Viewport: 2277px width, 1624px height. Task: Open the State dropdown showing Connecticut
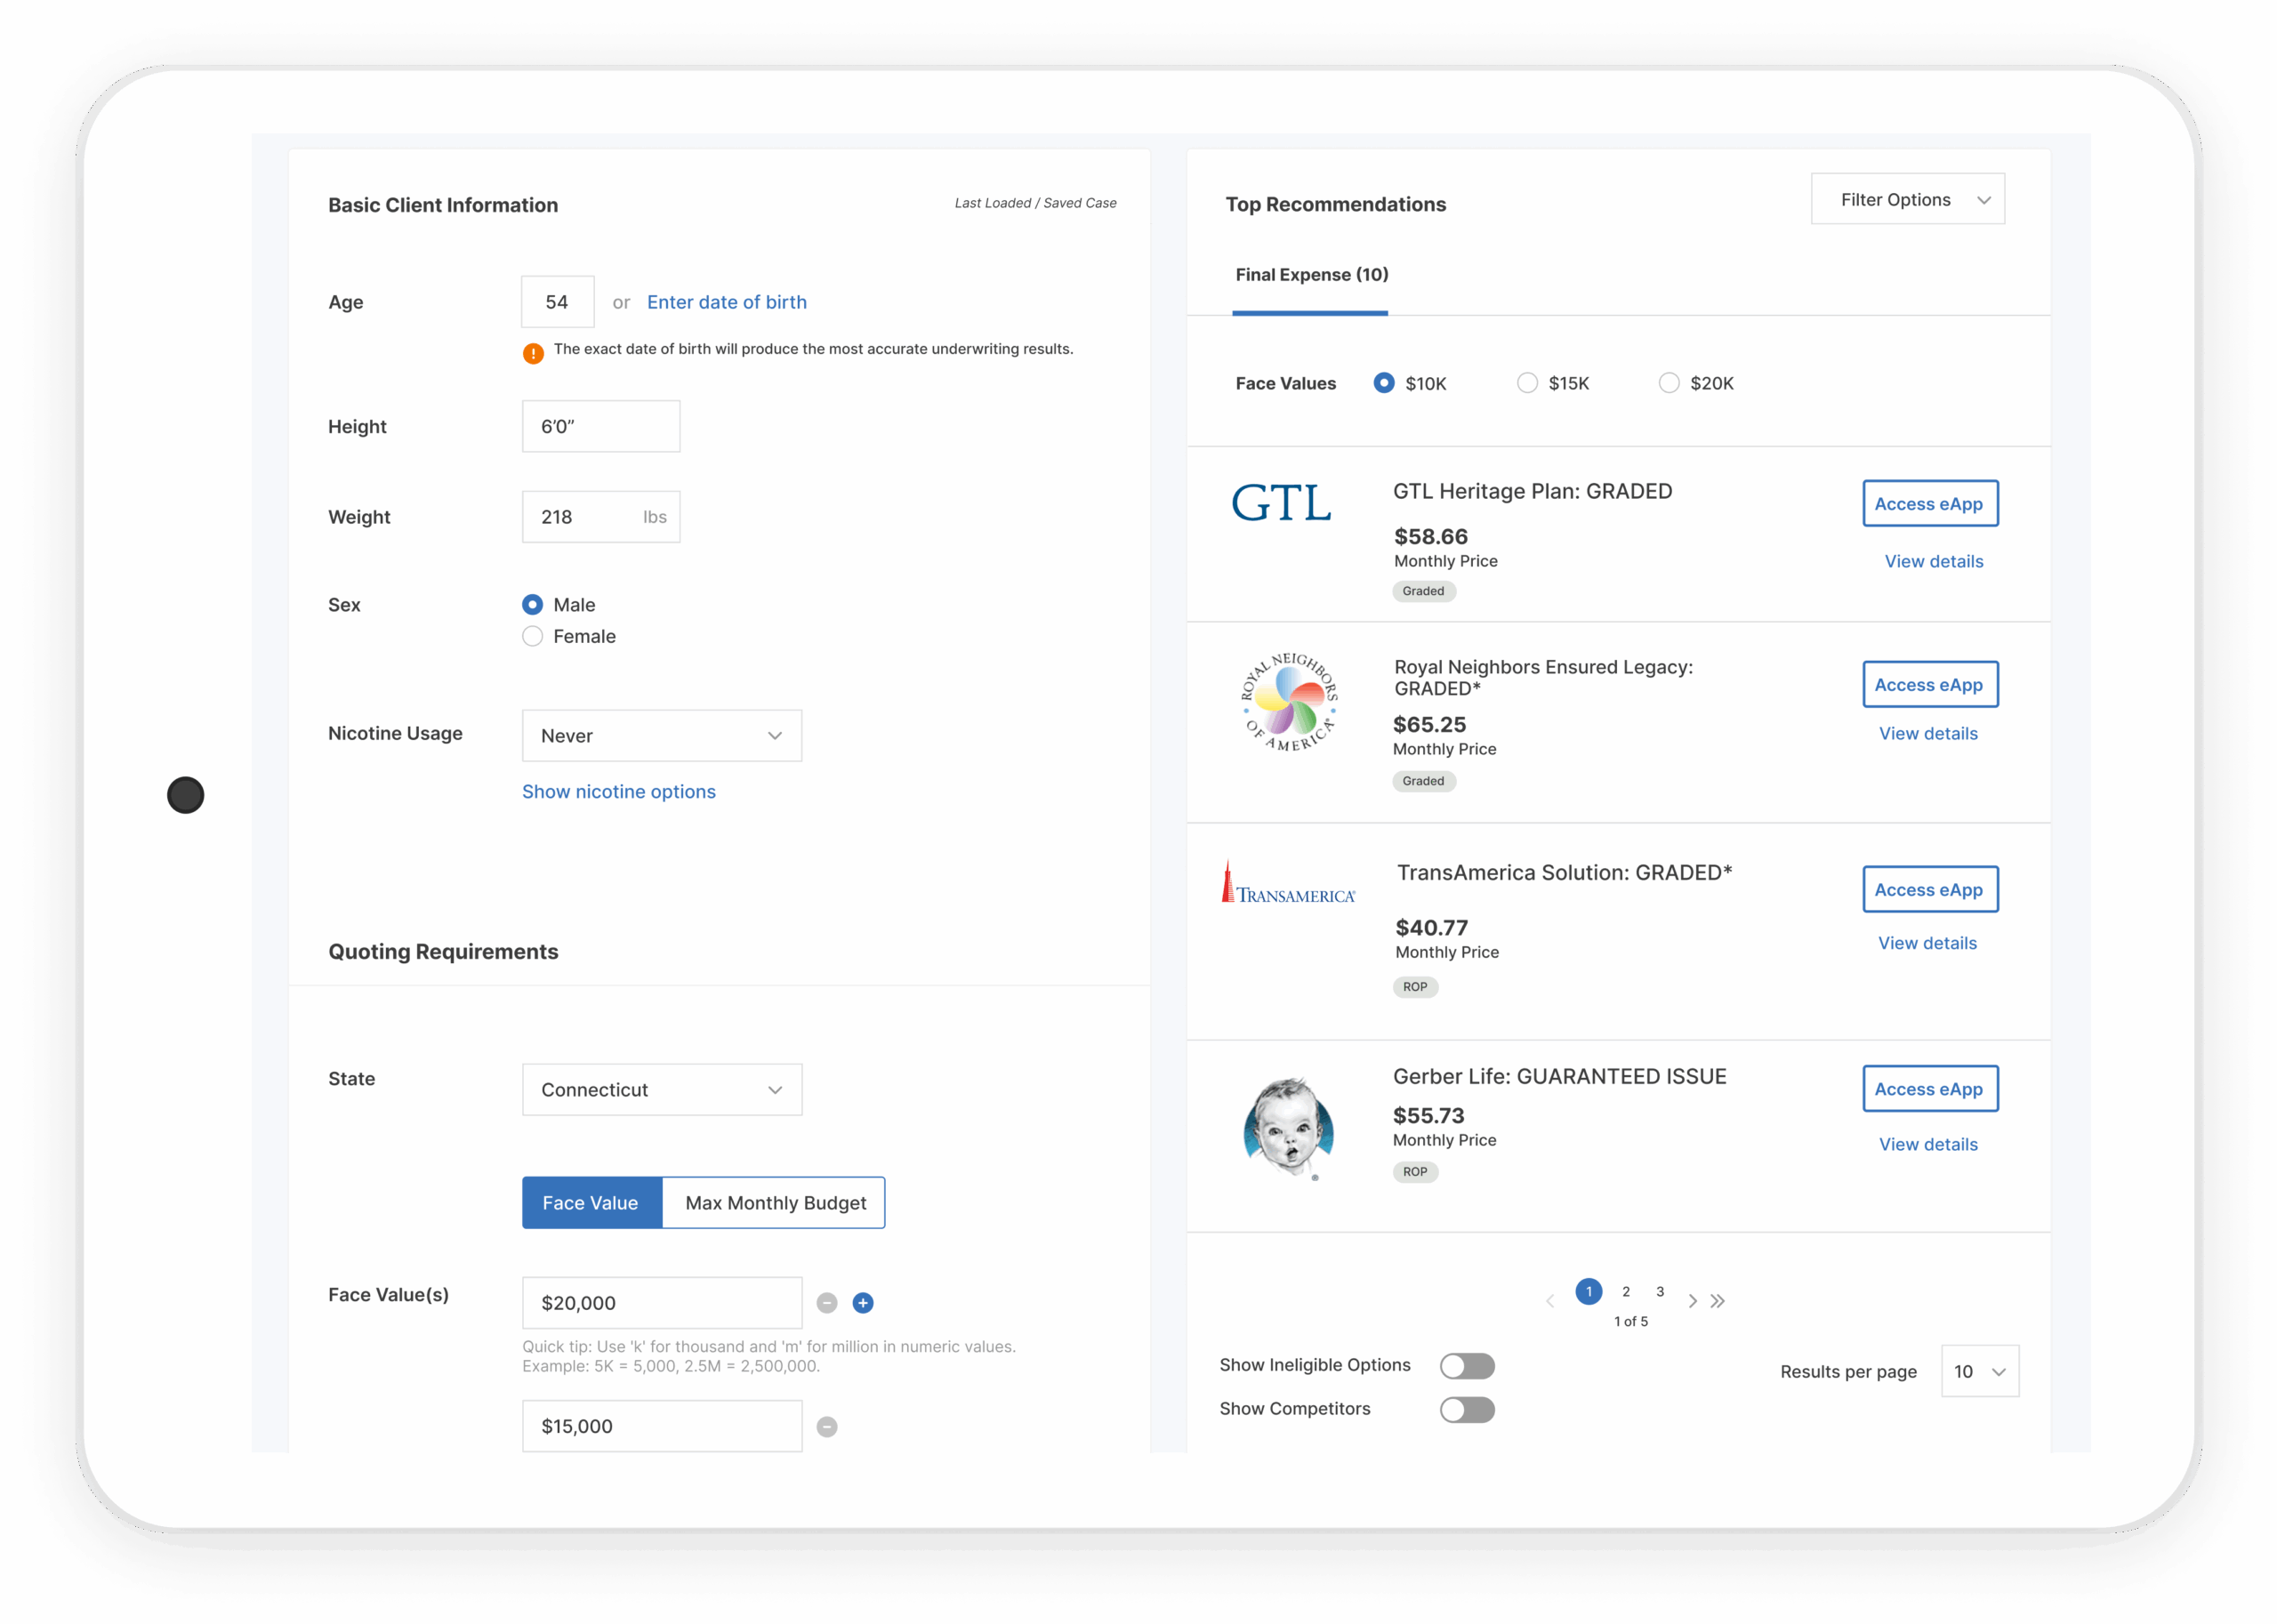[x=661, y=1089]
